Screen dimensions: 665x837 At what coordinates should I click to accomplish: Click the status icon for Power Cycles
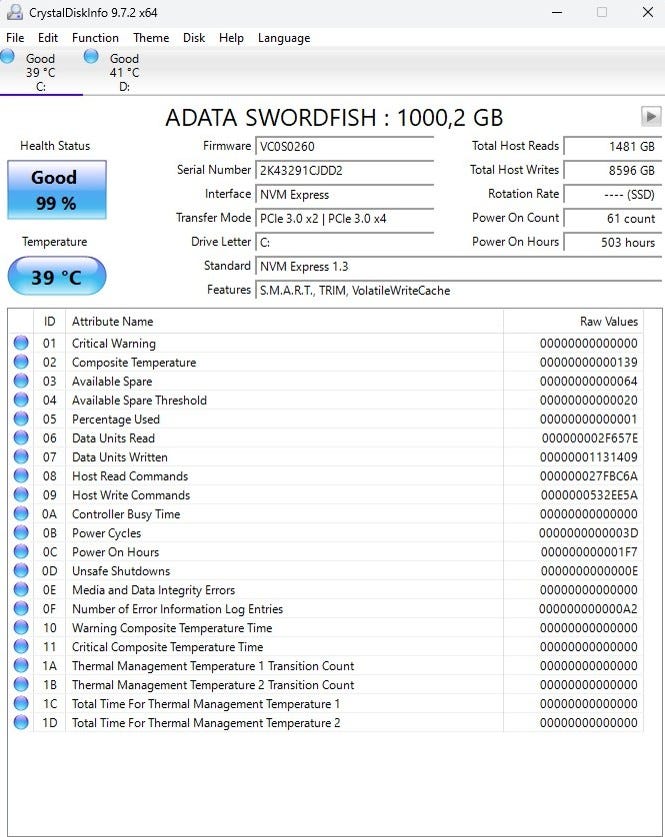click(21, 532)
